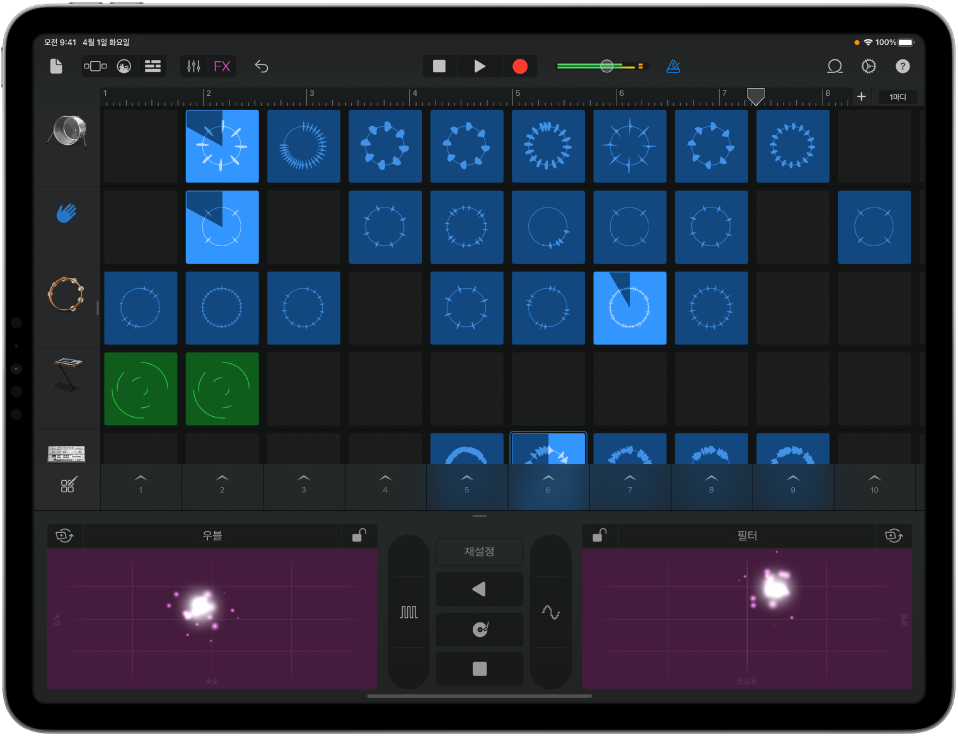Select the tambourine track icon
Screen dimensions: 958x737
66,294
